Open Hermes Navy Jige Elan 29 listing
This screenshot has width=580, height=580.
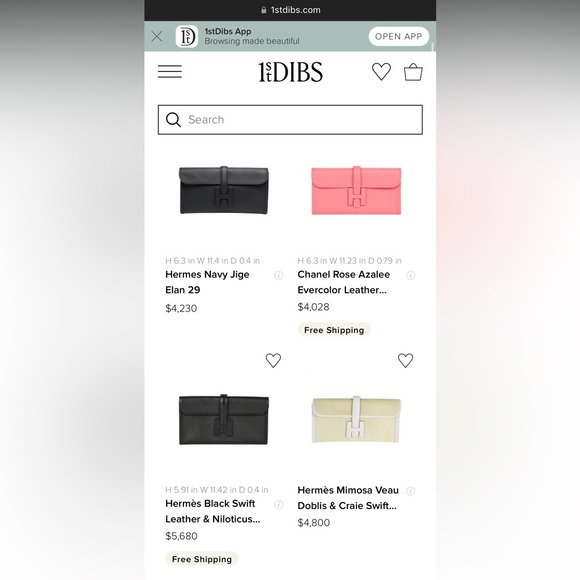coord(207,282)
